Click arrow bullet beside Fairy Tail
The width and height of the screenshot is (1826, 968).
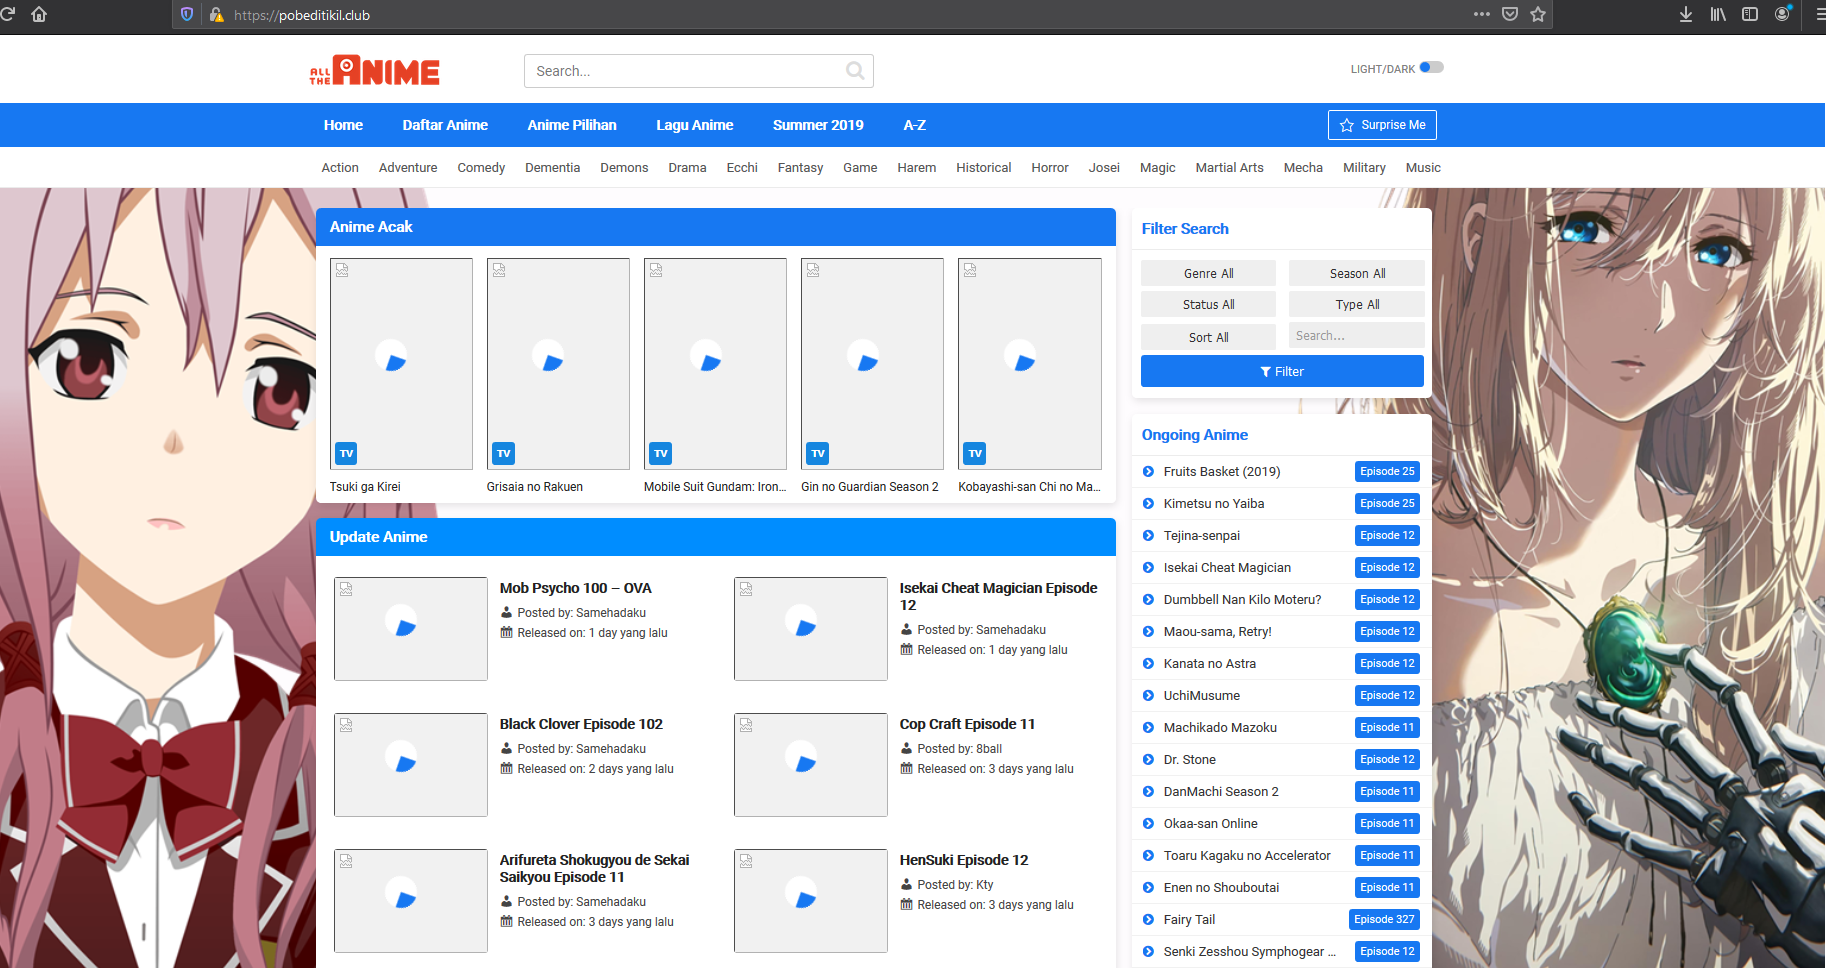[1148, 920]
